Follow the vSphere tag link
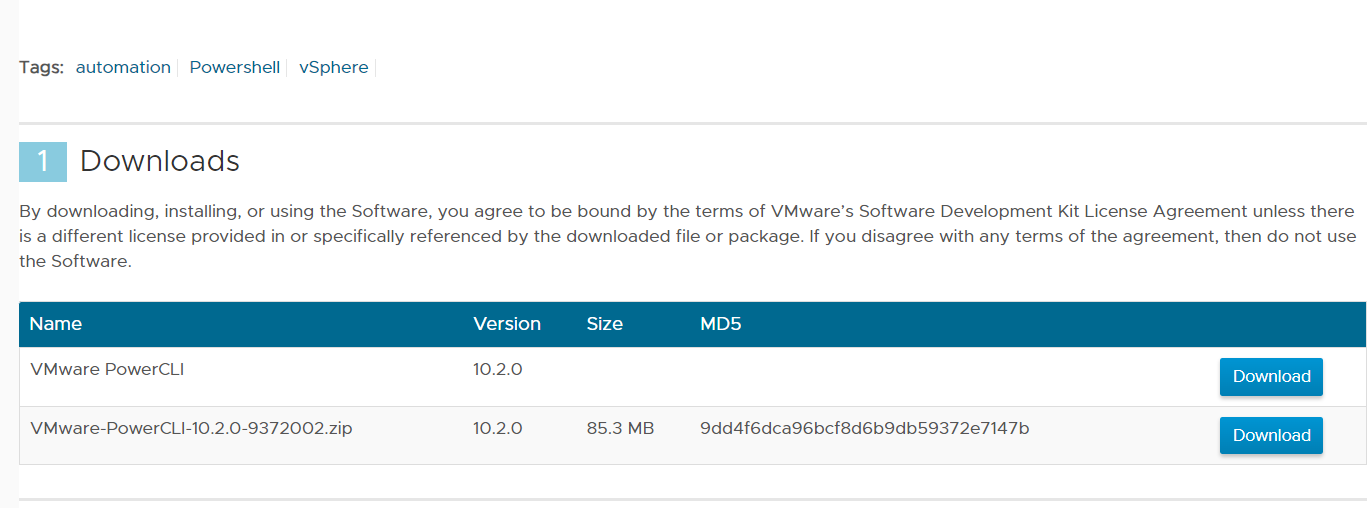The width and height of the screenshot is (1371, 508). (333, 68)
